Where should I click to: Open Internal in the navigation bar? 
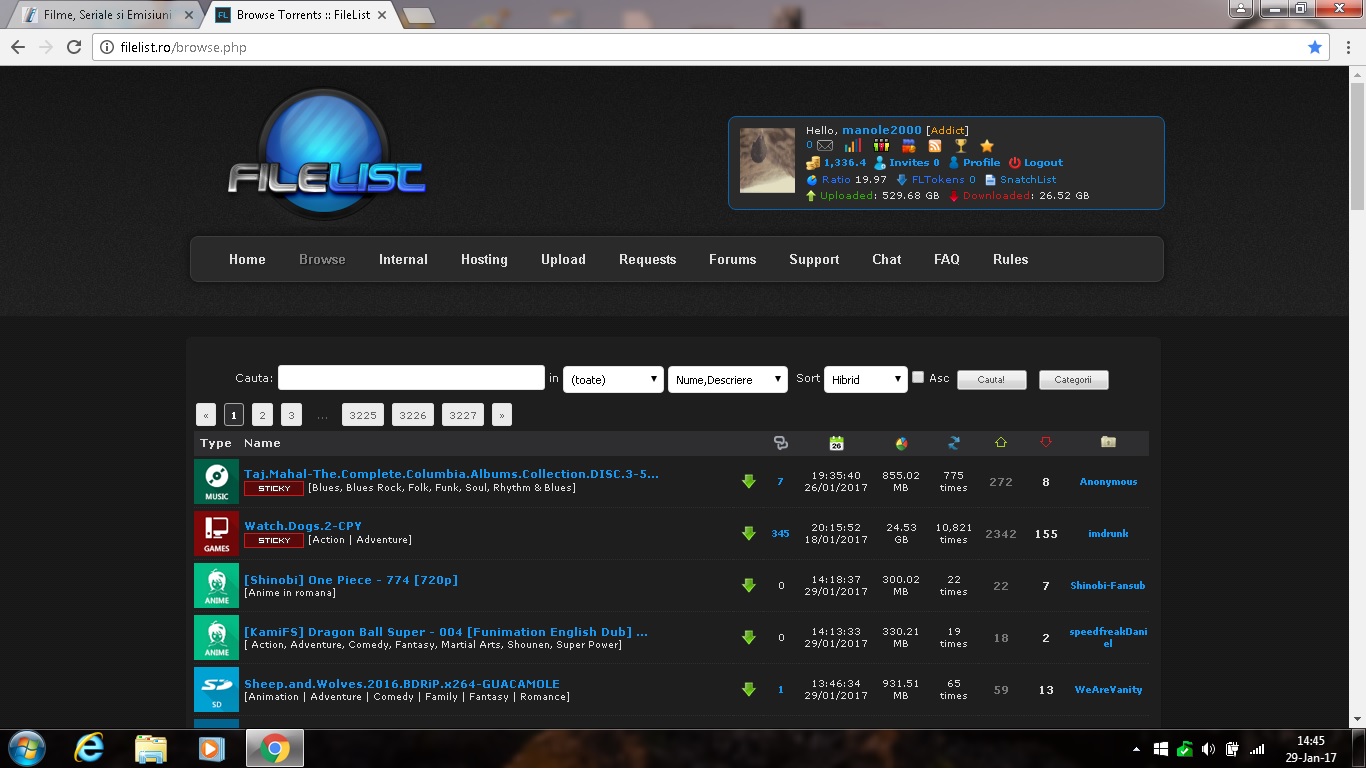click(403, 259)
